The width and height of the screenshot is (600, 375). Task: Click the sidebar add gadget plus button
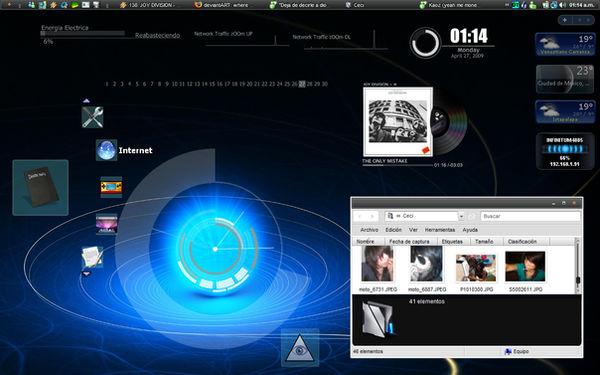click(x=565, y=20)
